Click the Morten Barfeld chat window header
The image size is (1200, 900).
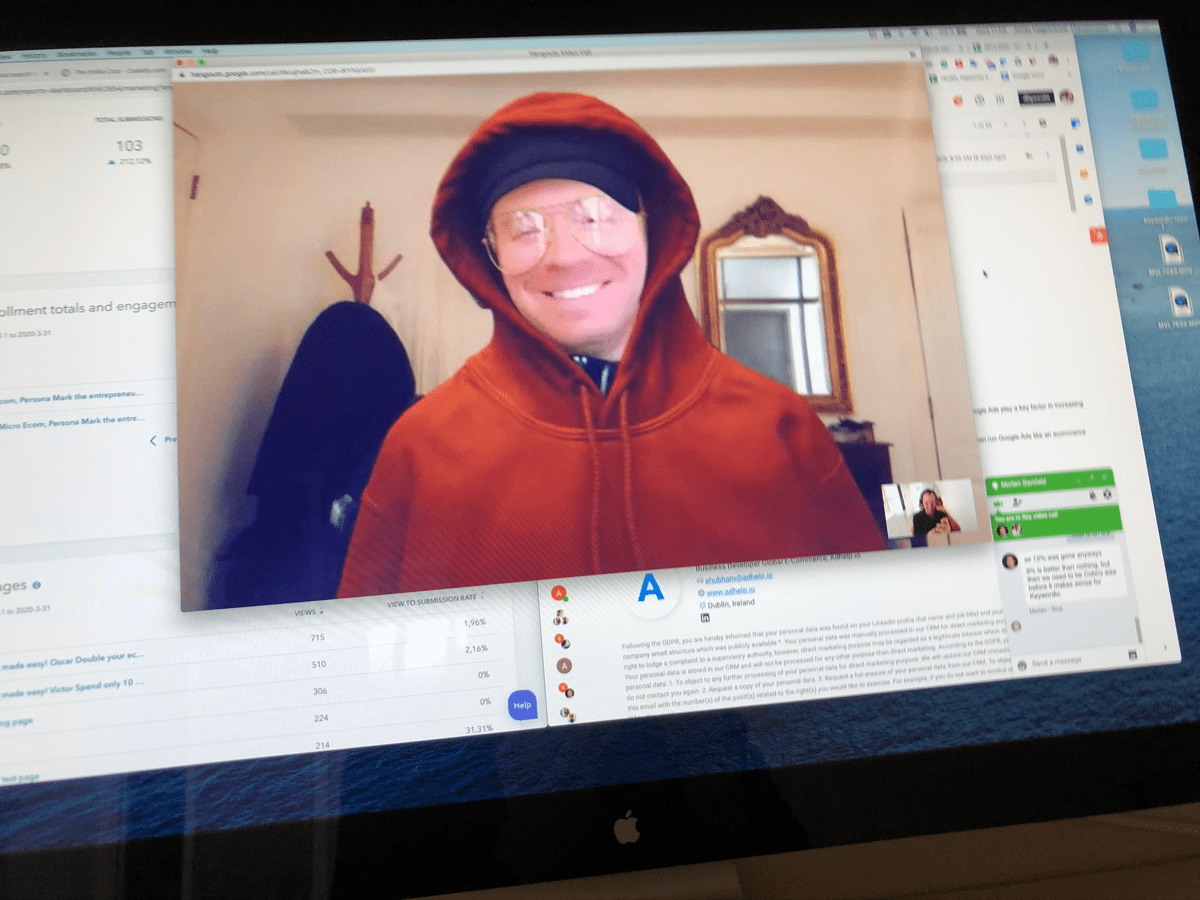[x=1050, y=482]
